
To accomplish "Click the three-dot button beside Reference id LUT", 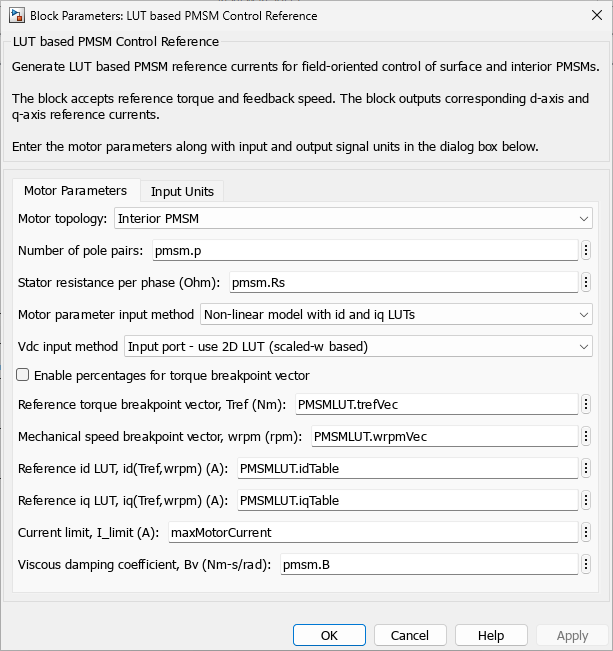I will (x=586, y=468).
